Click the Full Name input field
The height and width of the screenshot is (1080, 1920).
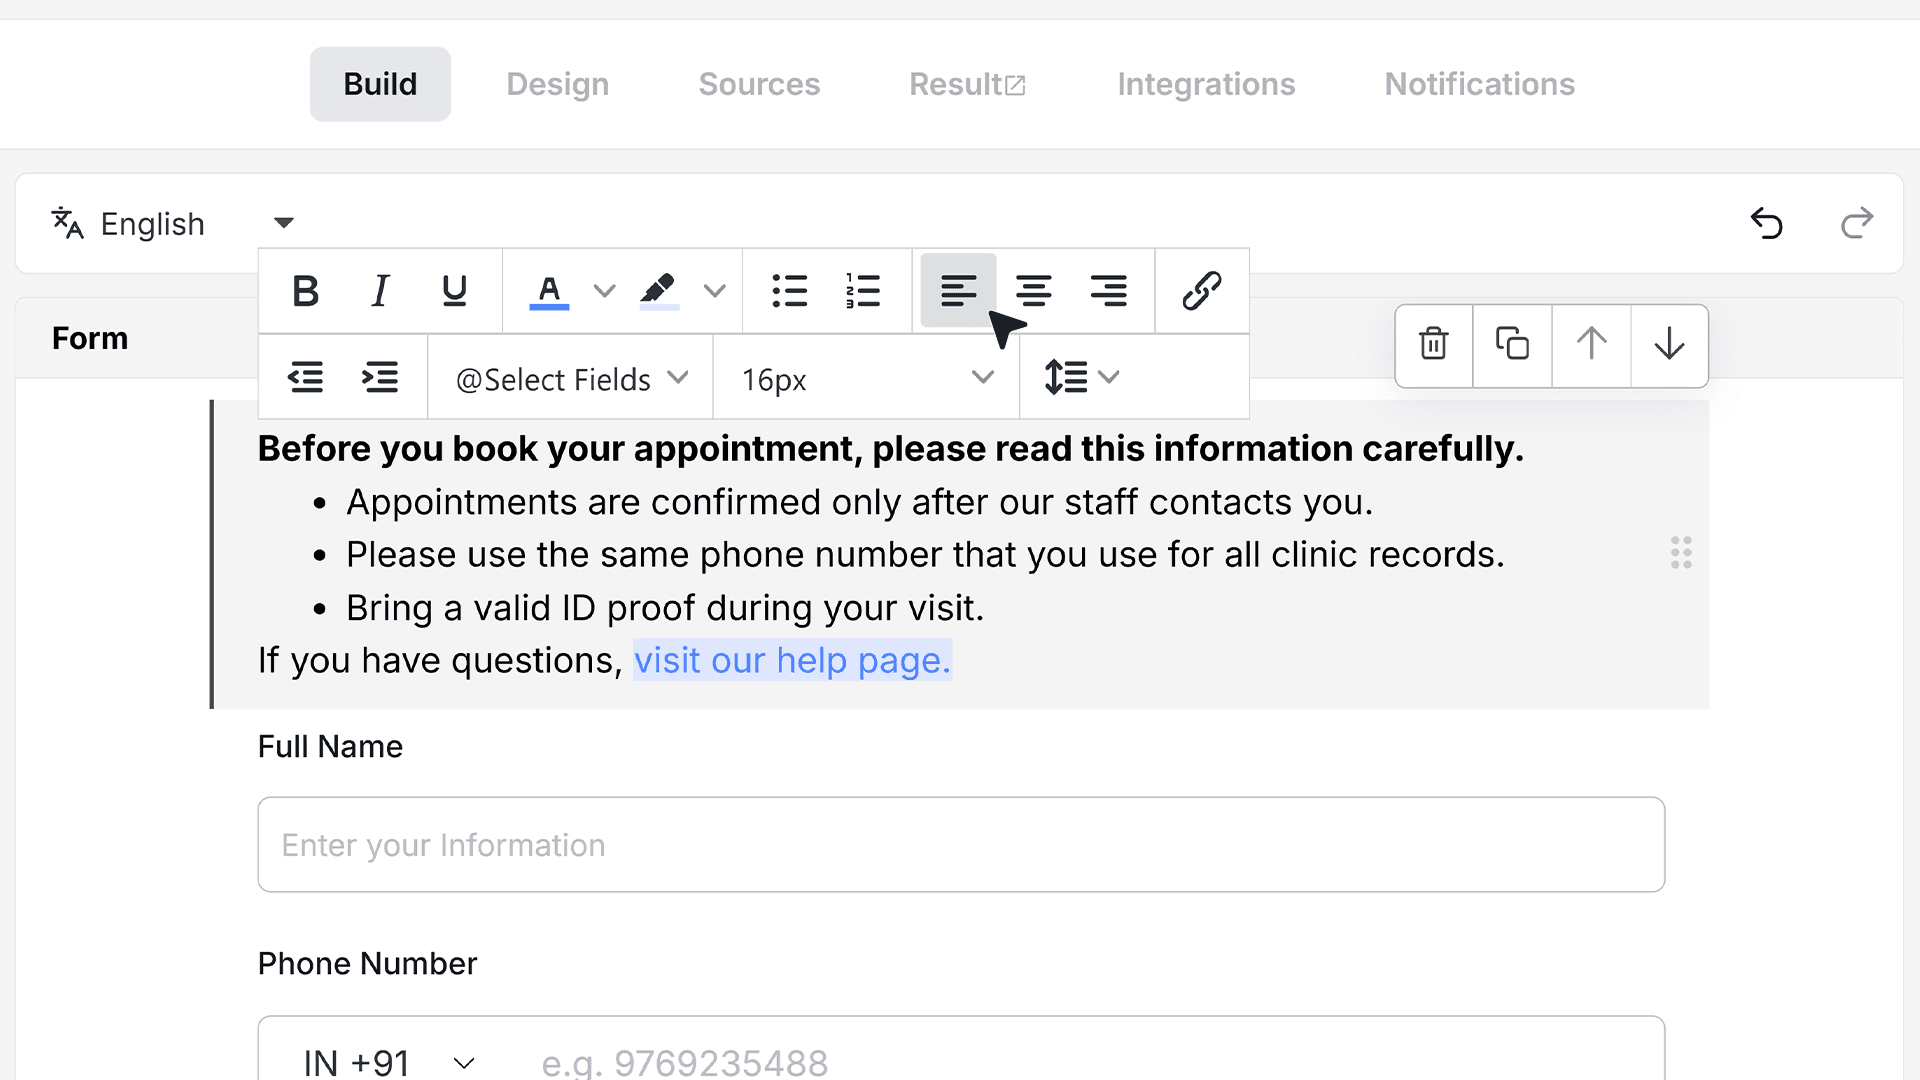[x=961, y=844]
